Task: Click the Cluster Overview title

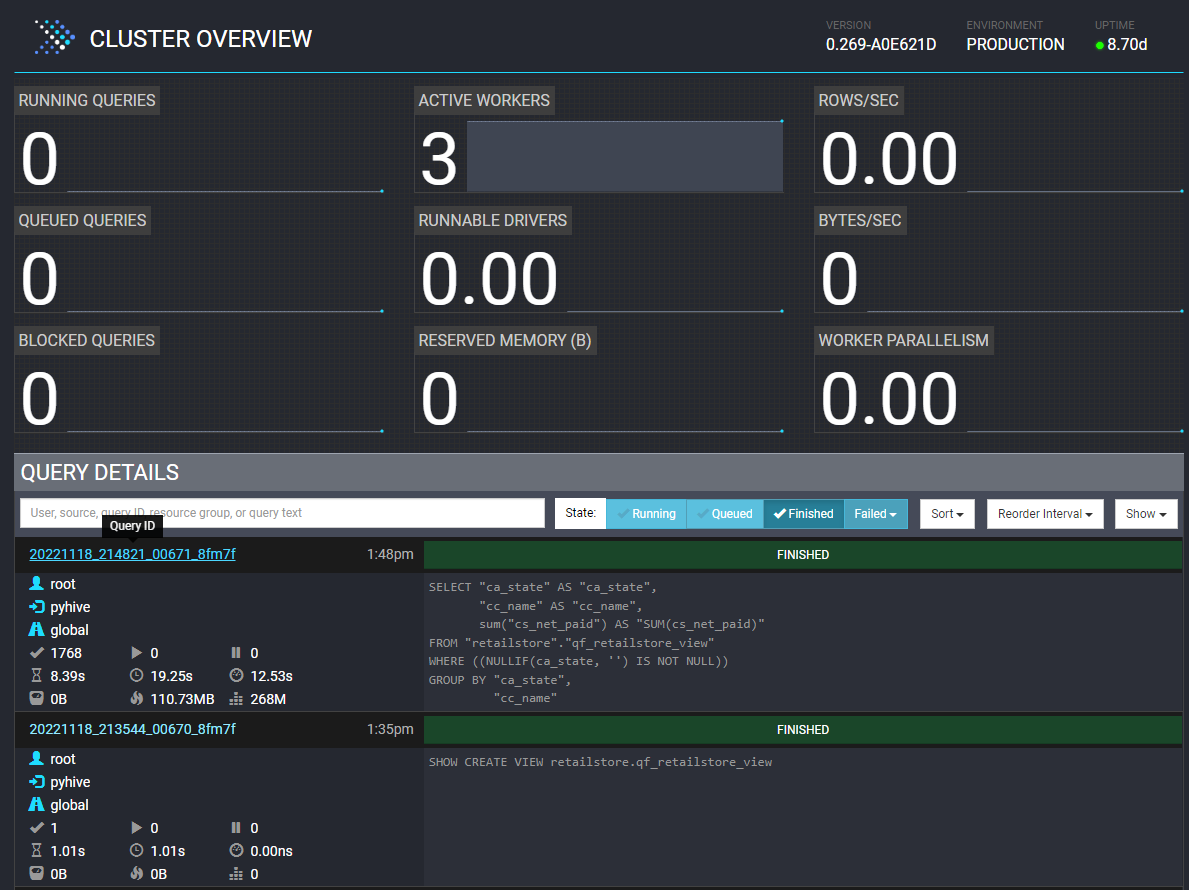Action: pos(201,39)
